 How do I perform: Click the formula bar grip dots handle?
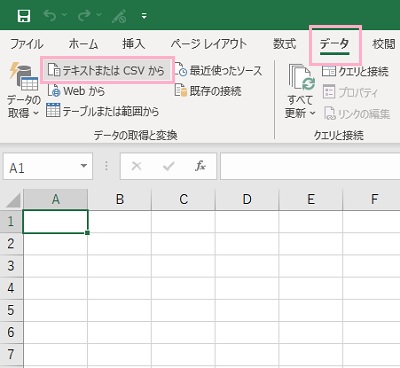pyautogui.click(x=106, y=166)
